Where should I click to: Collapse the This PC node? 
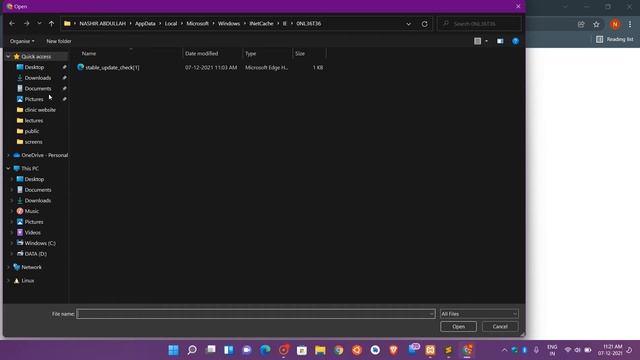coord(8,168)
